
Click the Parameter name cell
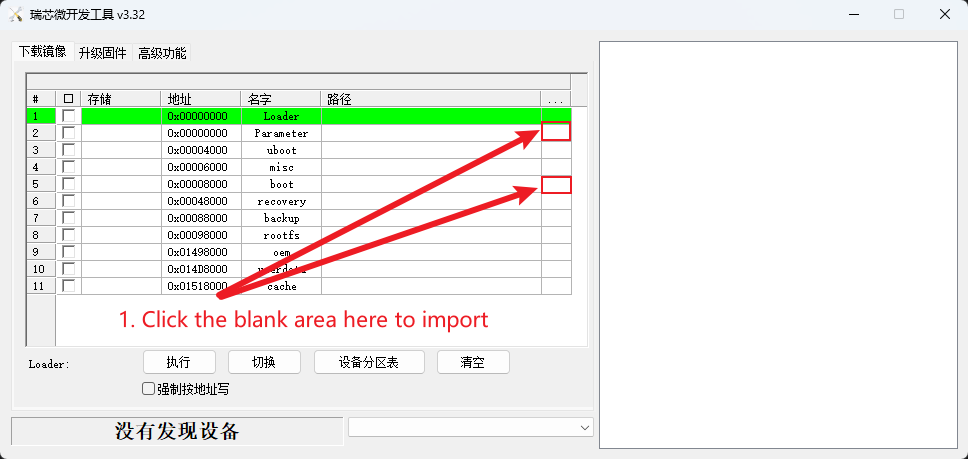[281, 133]
